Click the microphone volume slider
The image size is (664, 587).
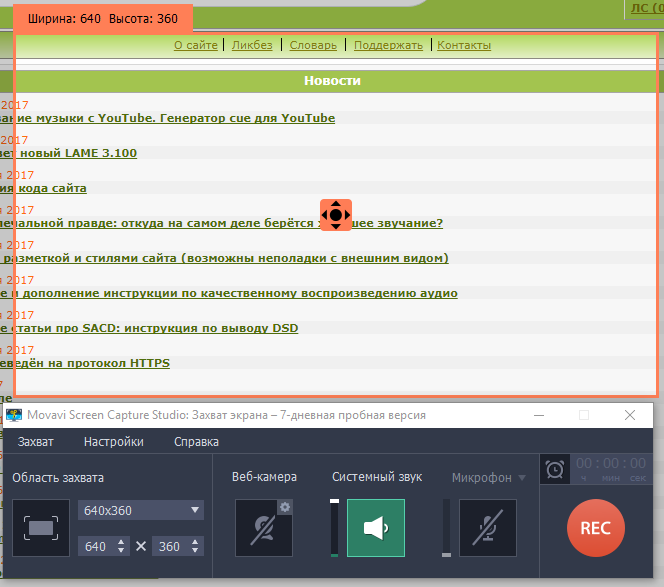(x=446, y=528)
